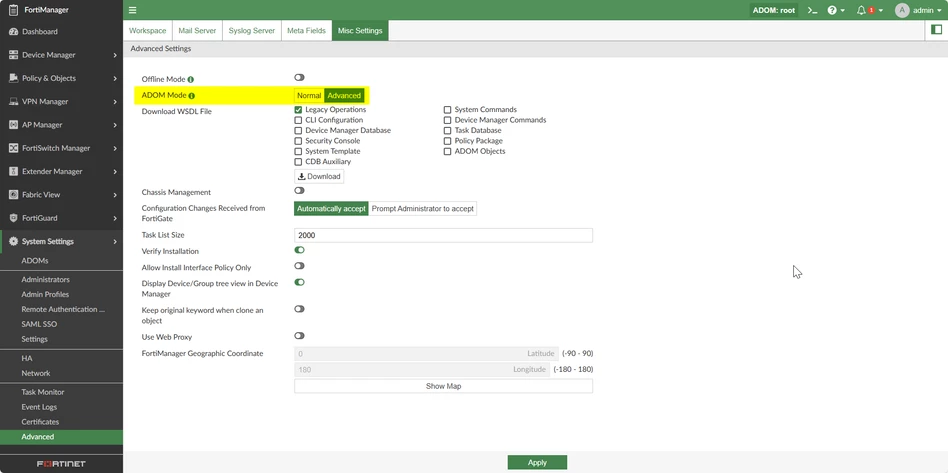Image resolution: width=948 pixels, height=473 pixels.
Task: Check the Task Database checkbox
Action: (x=447, y=131)
